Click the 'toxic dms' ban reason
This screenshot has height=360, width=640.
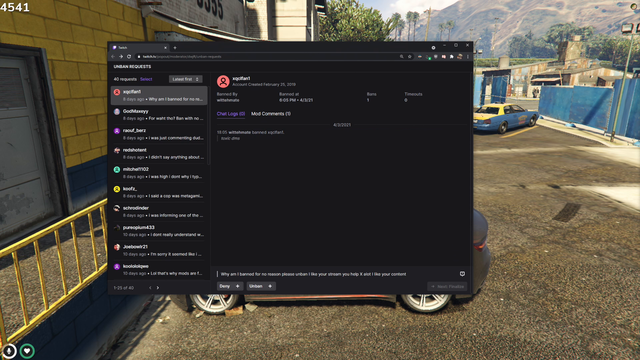pyautogui.click(x=230, y=138)
